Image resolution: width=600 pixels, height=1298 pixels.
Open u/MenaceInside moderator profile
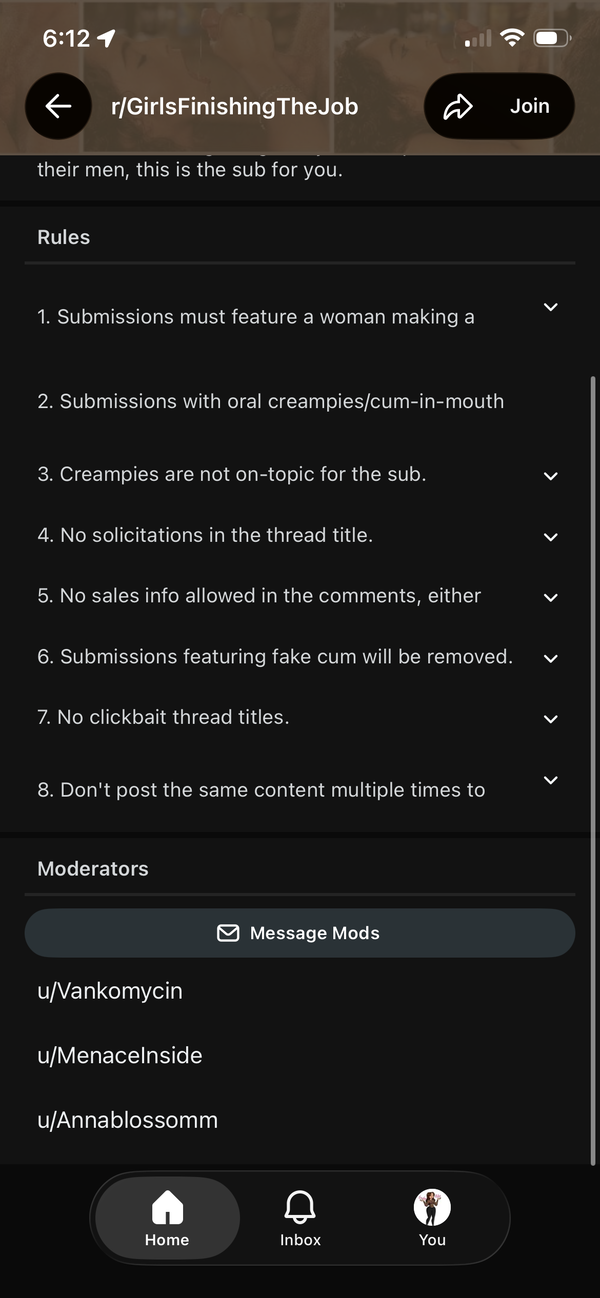pyautogui.click(x=120, y=1055)
